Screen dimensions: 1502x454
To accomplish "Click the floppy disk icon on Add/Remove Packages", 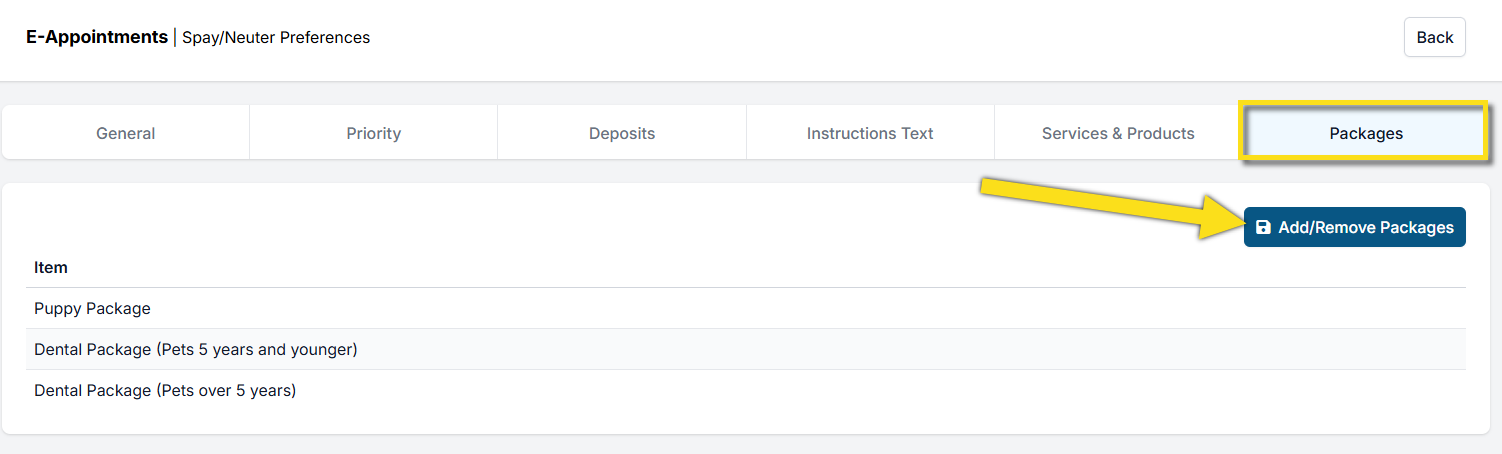I will 1263,227.
